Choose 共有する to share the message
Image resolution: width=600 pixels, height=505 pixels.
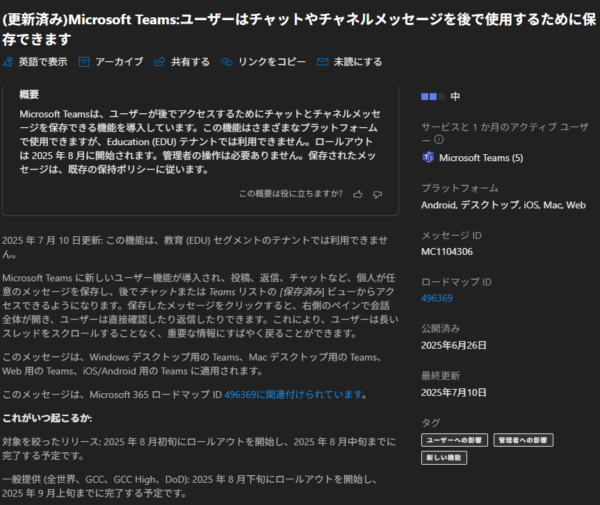pos(190,62)
